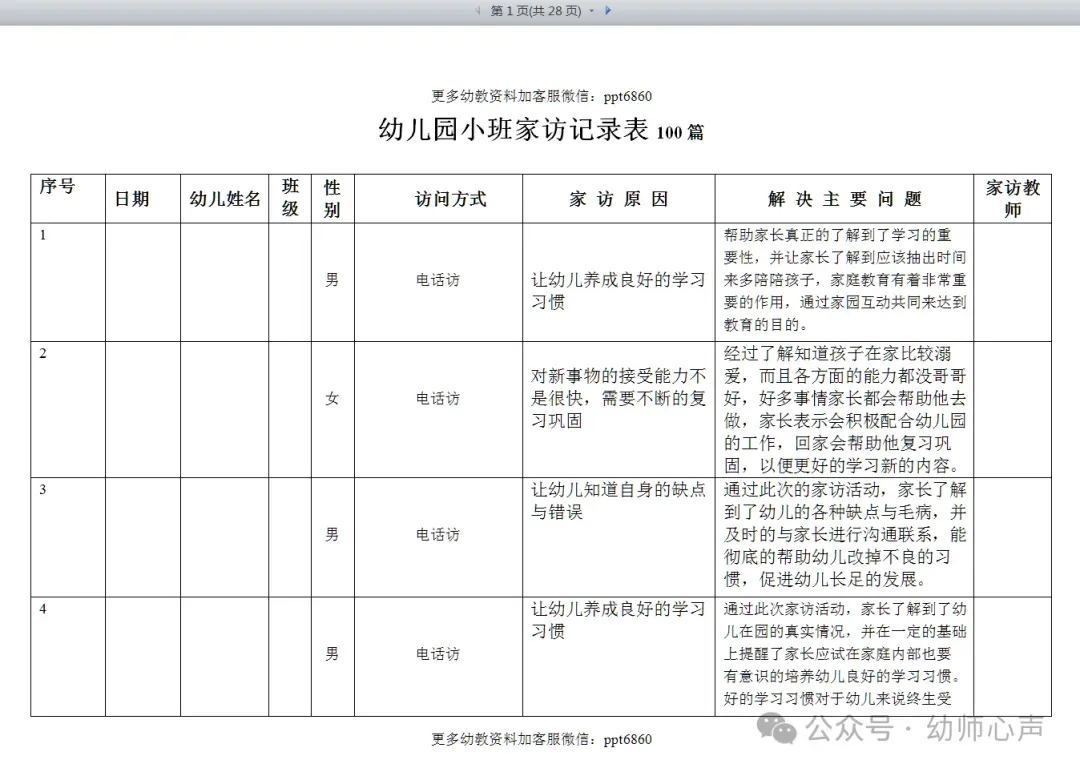The height and width of the screenshot is (772, 1080).
Task: Click the header line above the title mentioning ppt6860
Action: [541, 96]
